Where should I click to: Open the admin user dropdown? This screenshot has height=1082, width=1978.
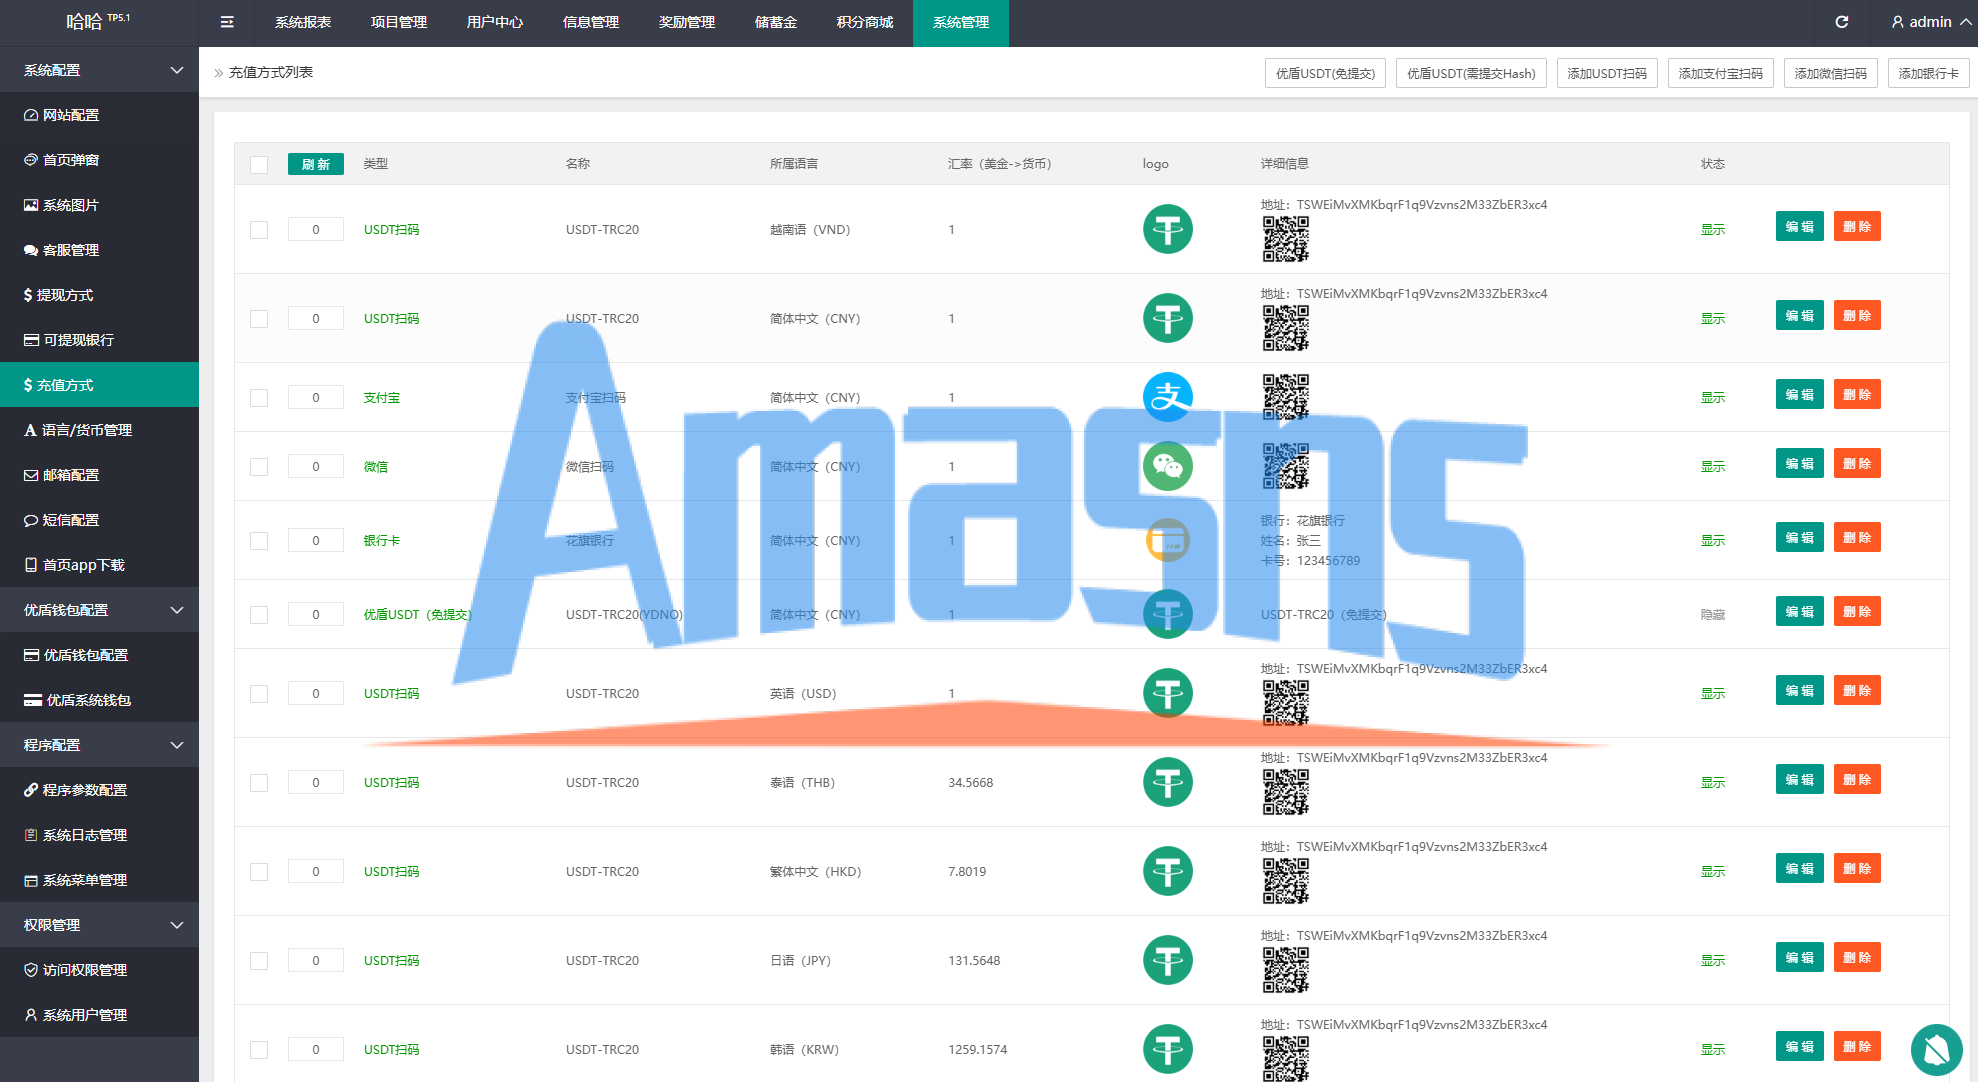pos(1930,22)
